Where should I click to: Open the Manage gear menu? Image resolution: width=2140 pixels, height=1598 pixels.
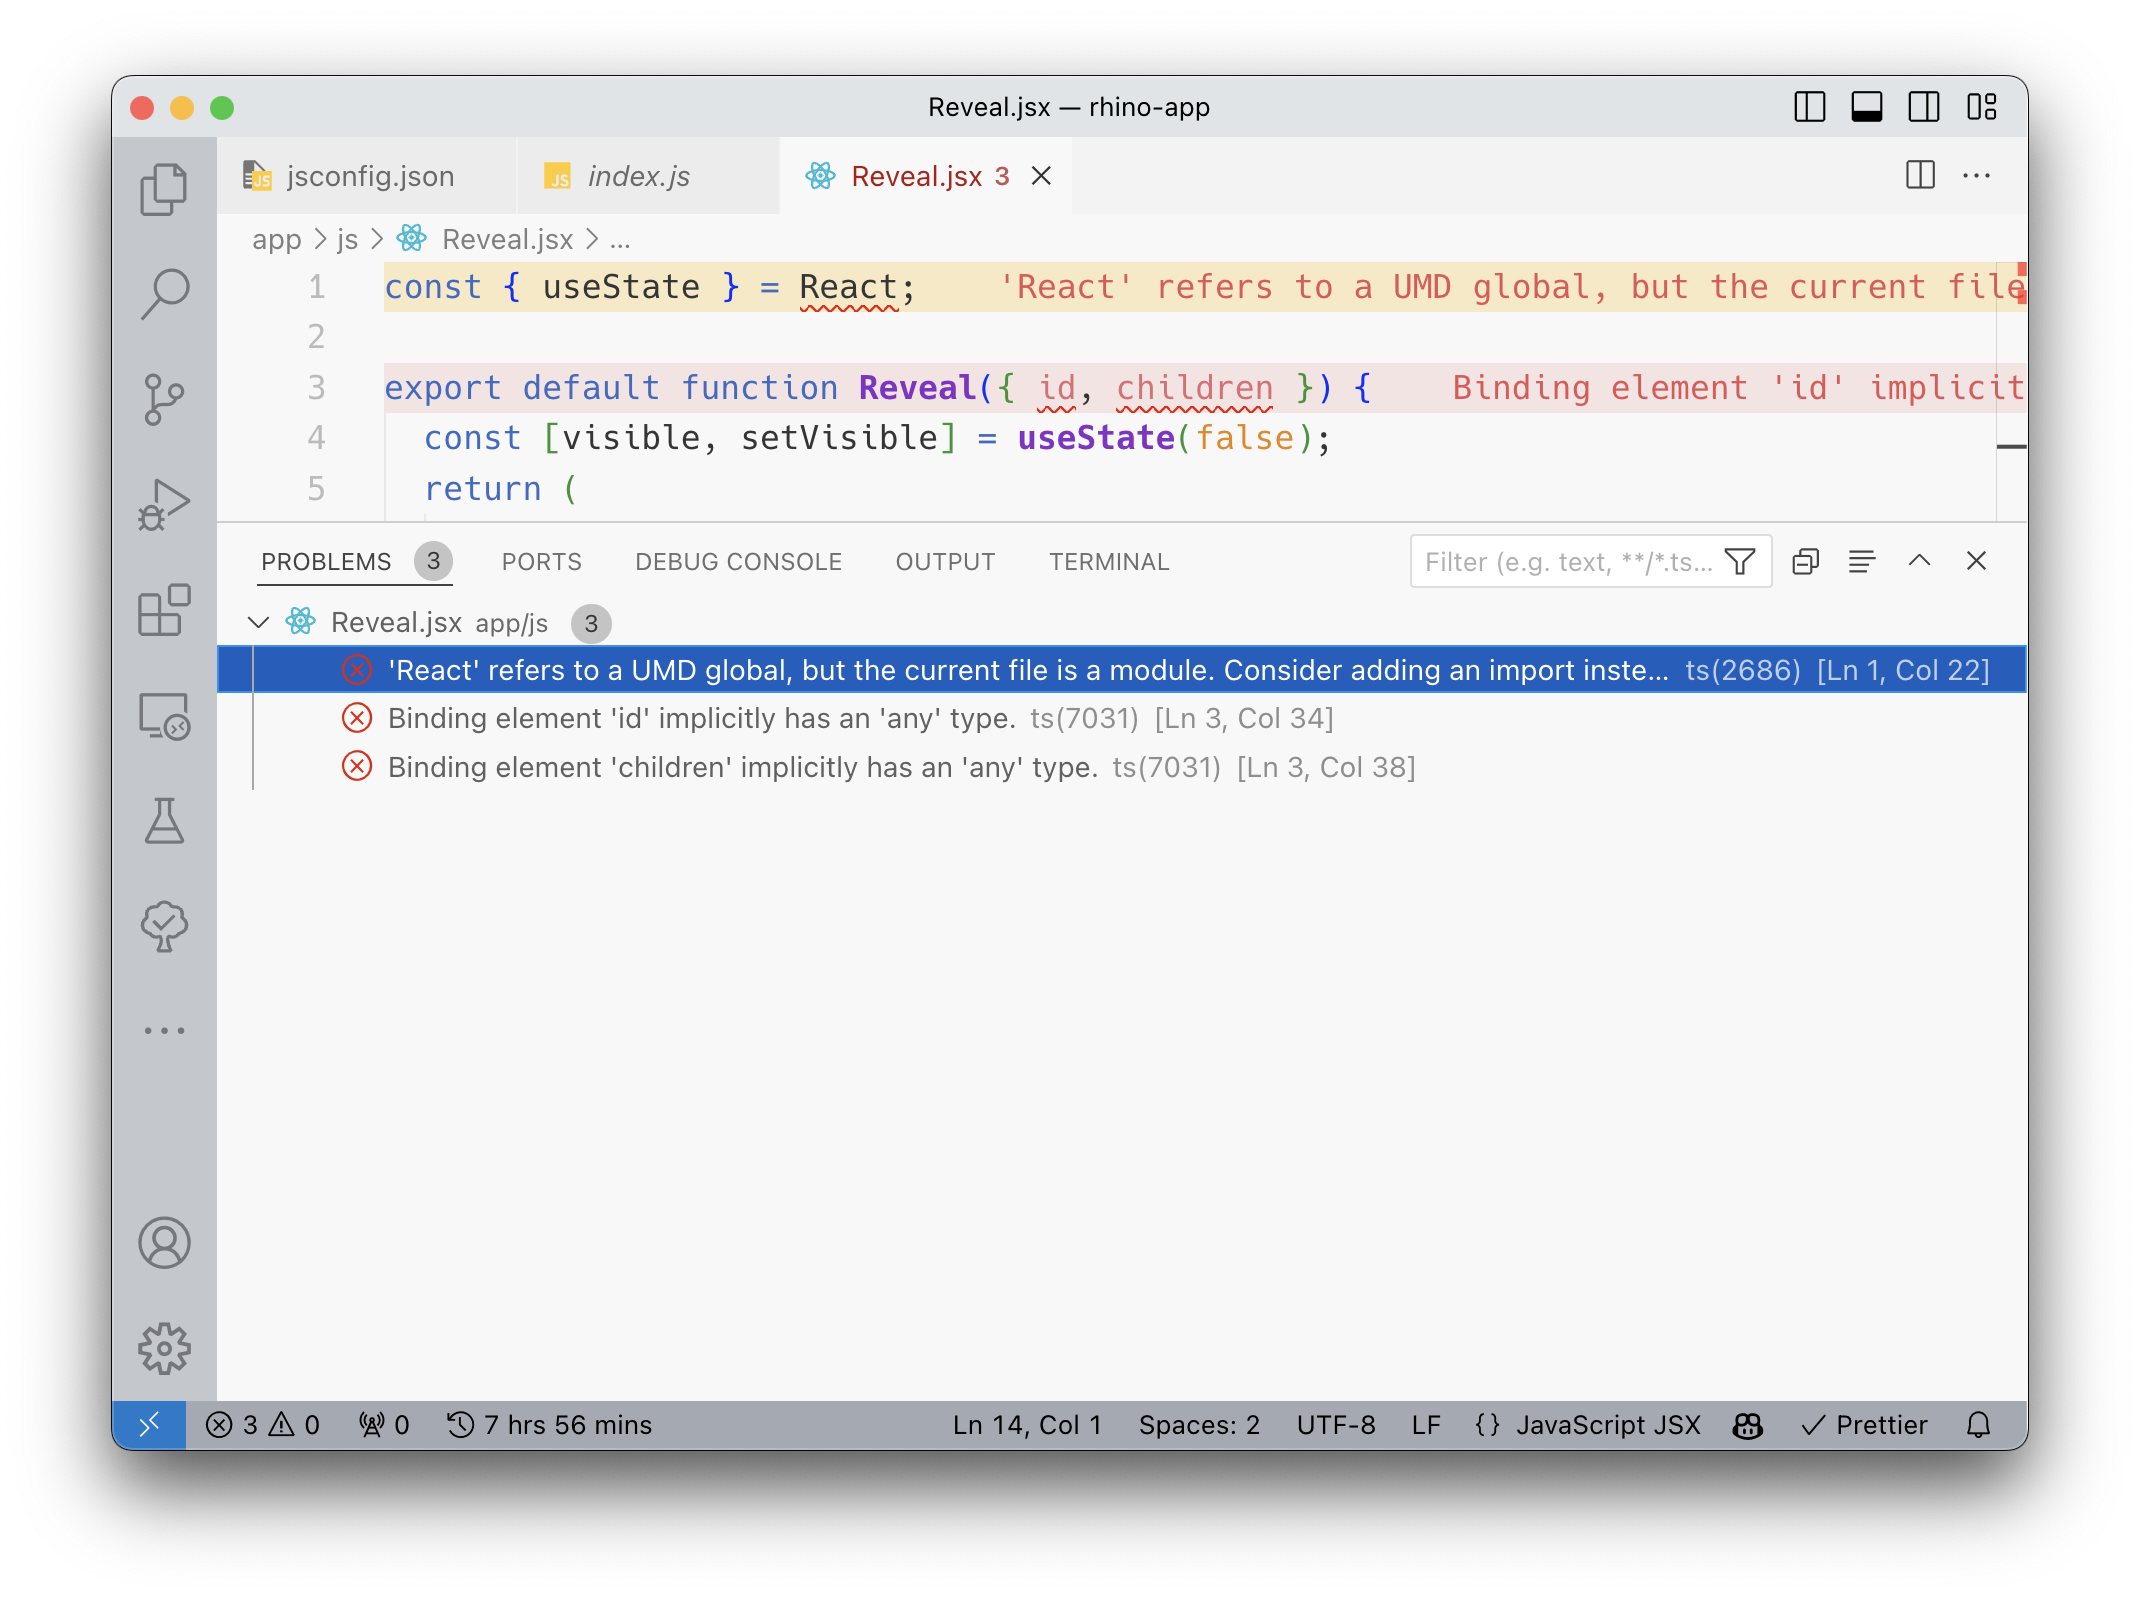164,1348
